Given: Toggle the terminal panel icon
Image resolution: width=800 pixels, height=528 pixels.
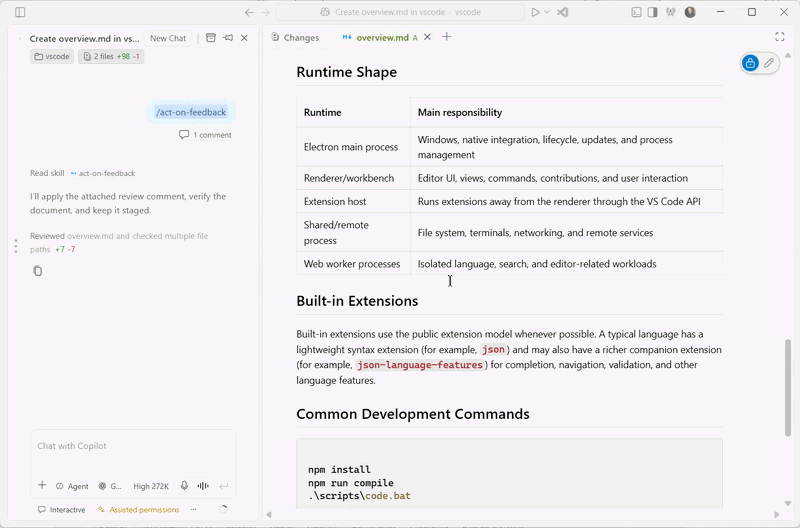Looking at the screenshot, I should pos(636,12).
